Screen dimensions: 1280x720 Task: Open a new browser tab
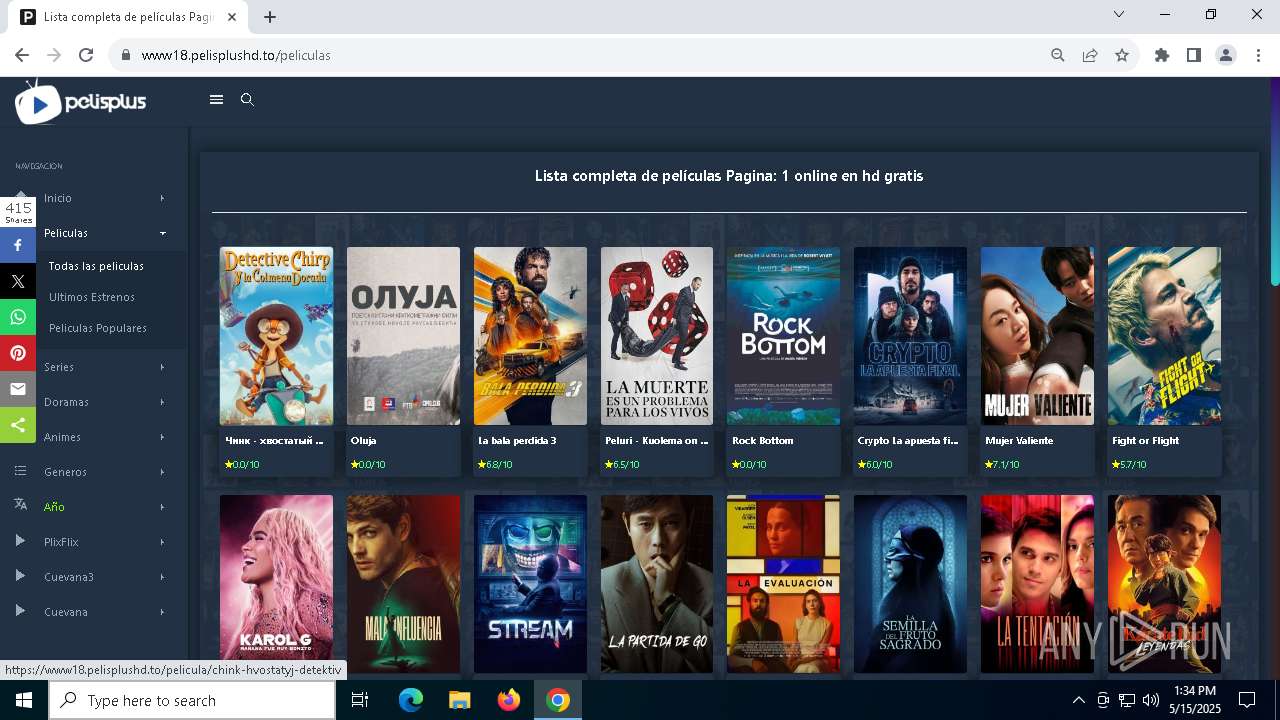coord(270,16)
